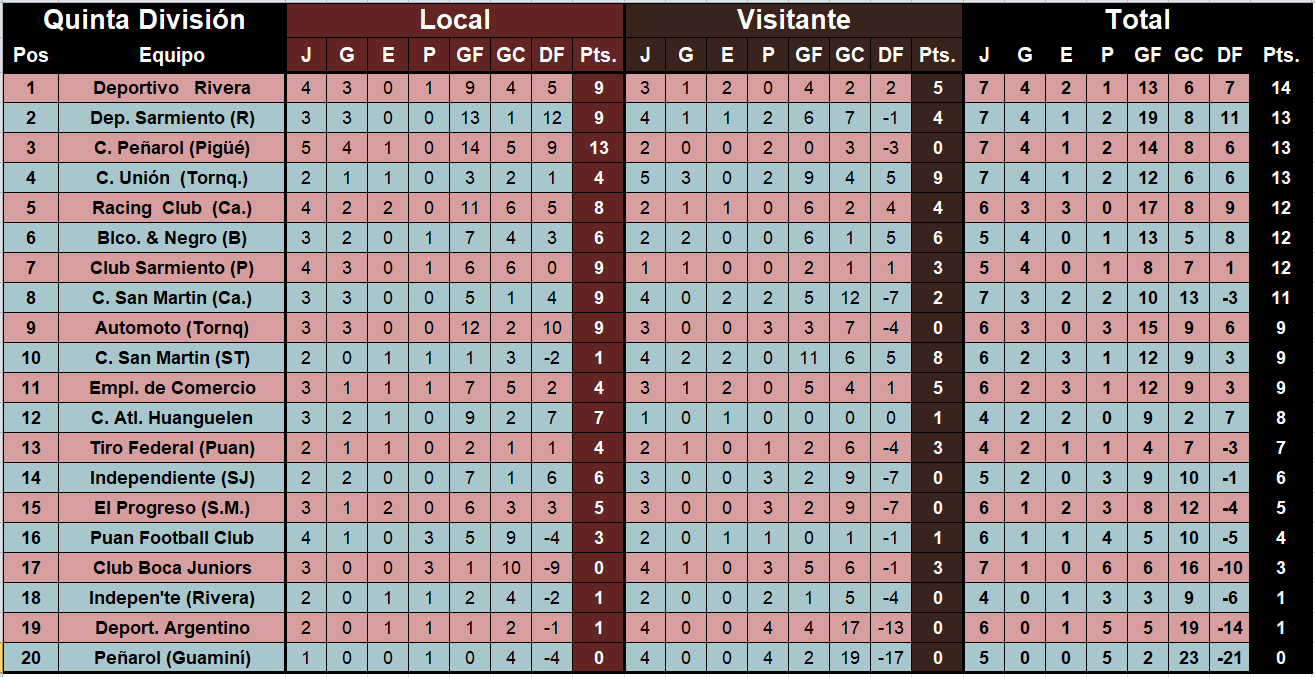Select the C. Peñarol (Pigüé) team name

[172, 148]
